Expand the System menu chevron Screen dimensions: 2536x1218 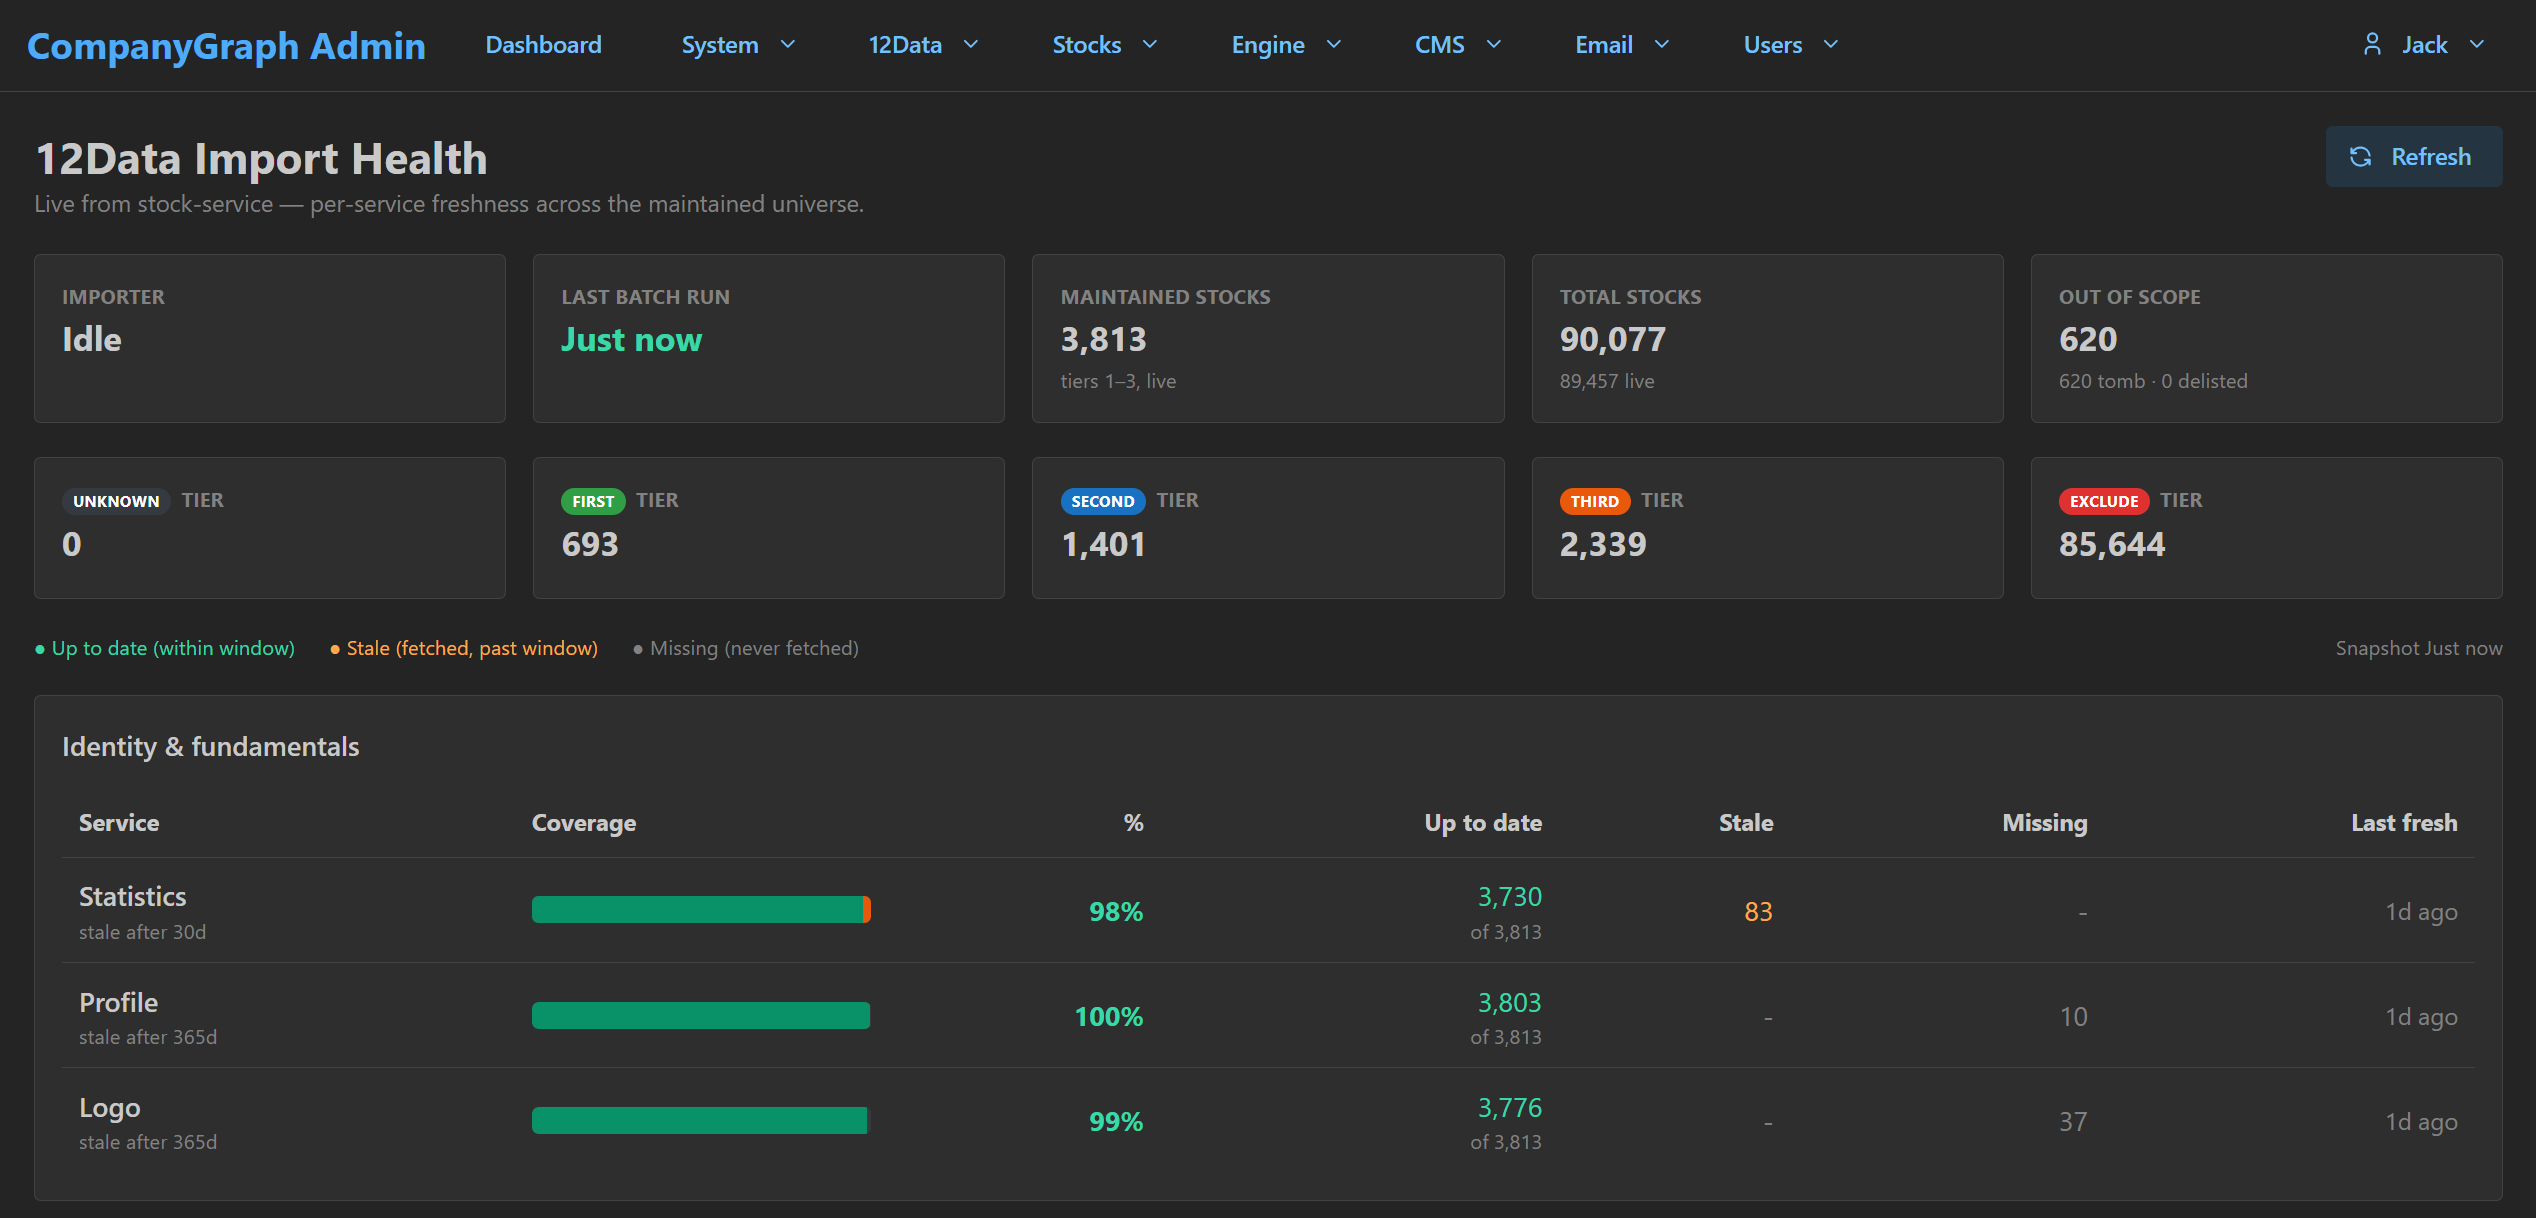click(x=788, y=44)
